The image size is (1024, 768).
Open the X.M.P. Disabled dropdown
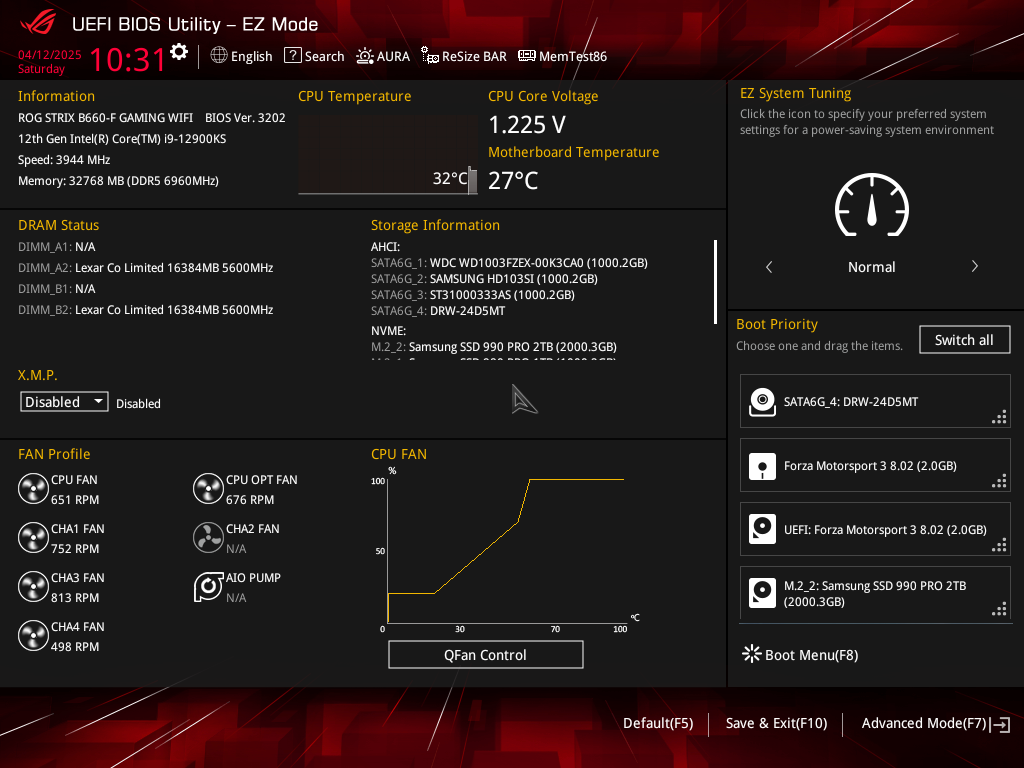[64, 402]
